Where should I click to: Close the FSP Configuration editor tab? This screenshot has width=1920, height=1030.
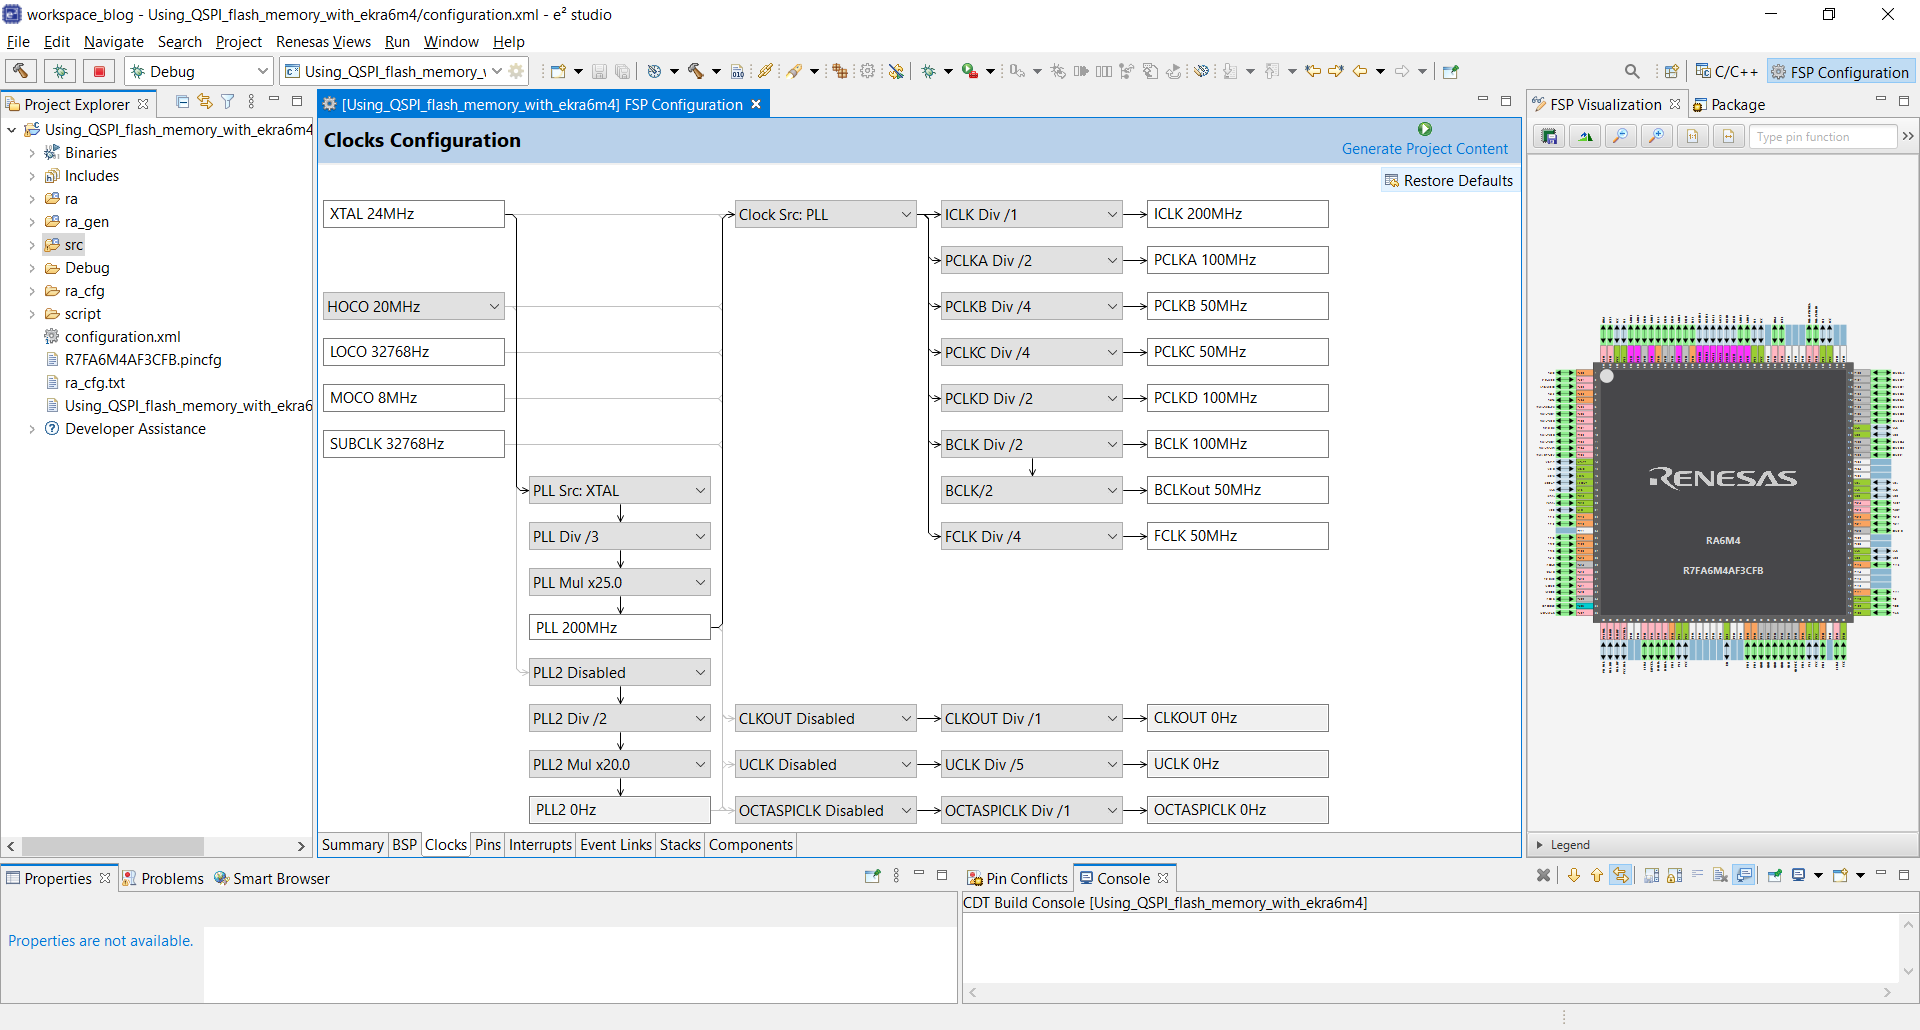(x=756, y=104)
